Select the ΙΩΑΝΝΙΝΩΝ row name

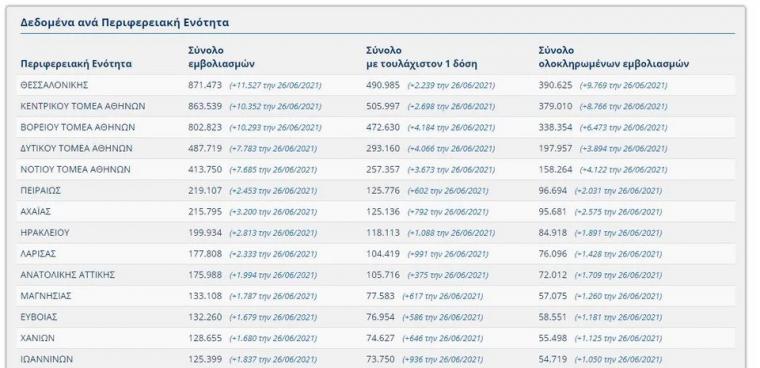point(47,359)
